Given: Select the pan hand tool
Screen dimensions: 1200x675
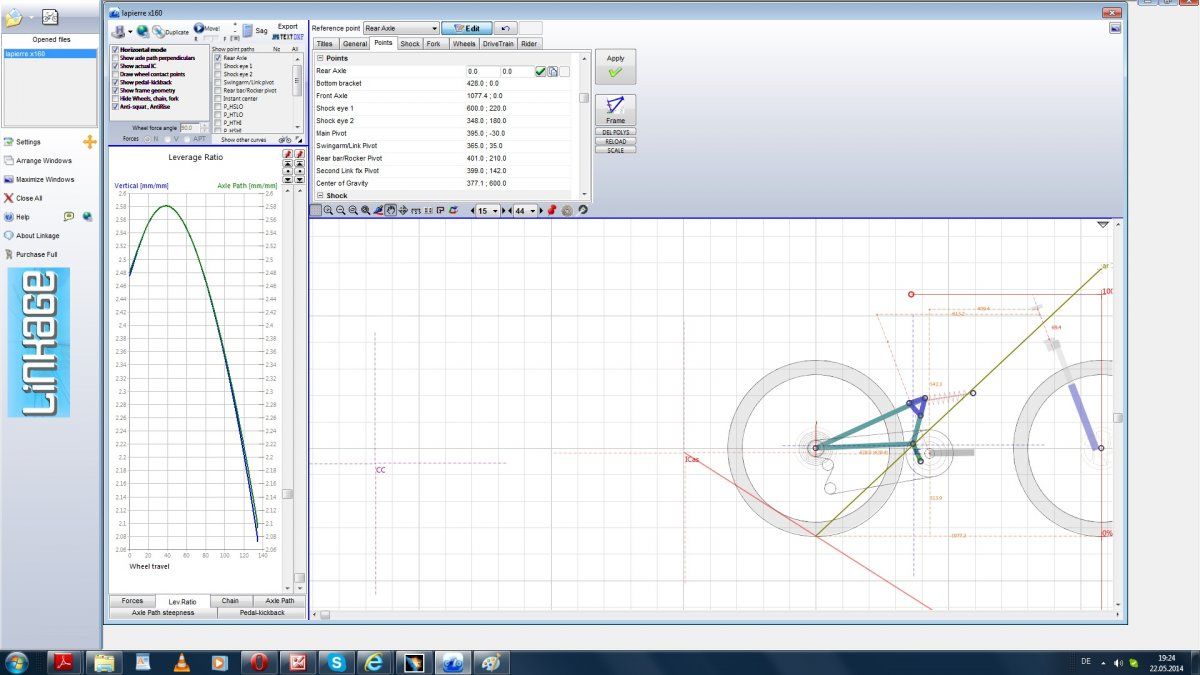Looking at the screenshot, I should pyautogui.click(x=390, y=210).
